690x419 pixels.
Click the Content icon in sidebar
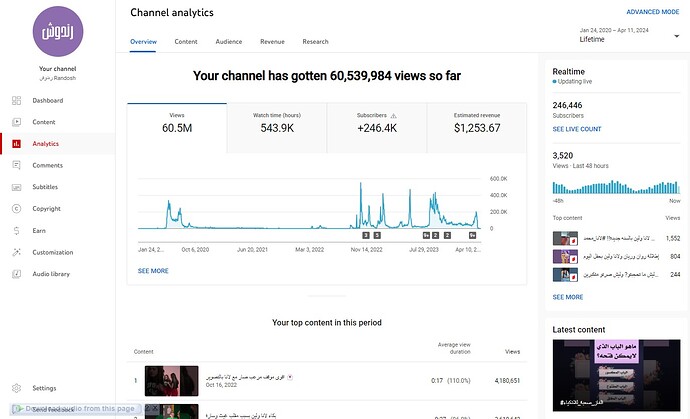click(17, 122)
